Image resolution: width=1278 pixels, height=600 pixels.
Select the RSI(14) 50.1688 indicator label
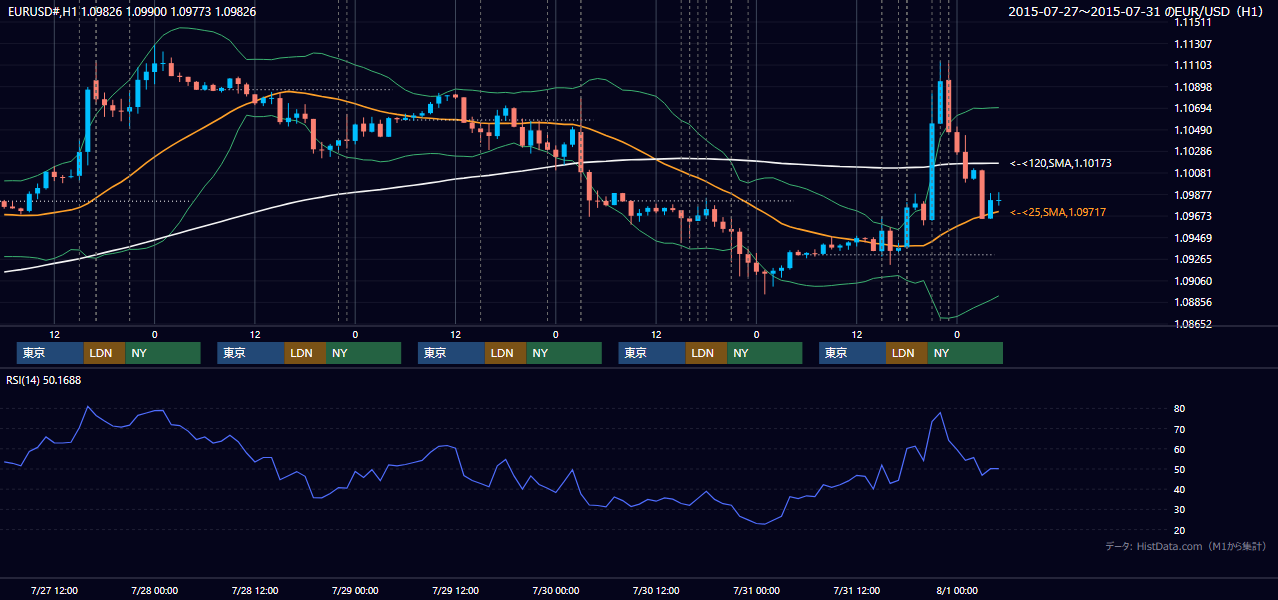[x=44, y=380]
